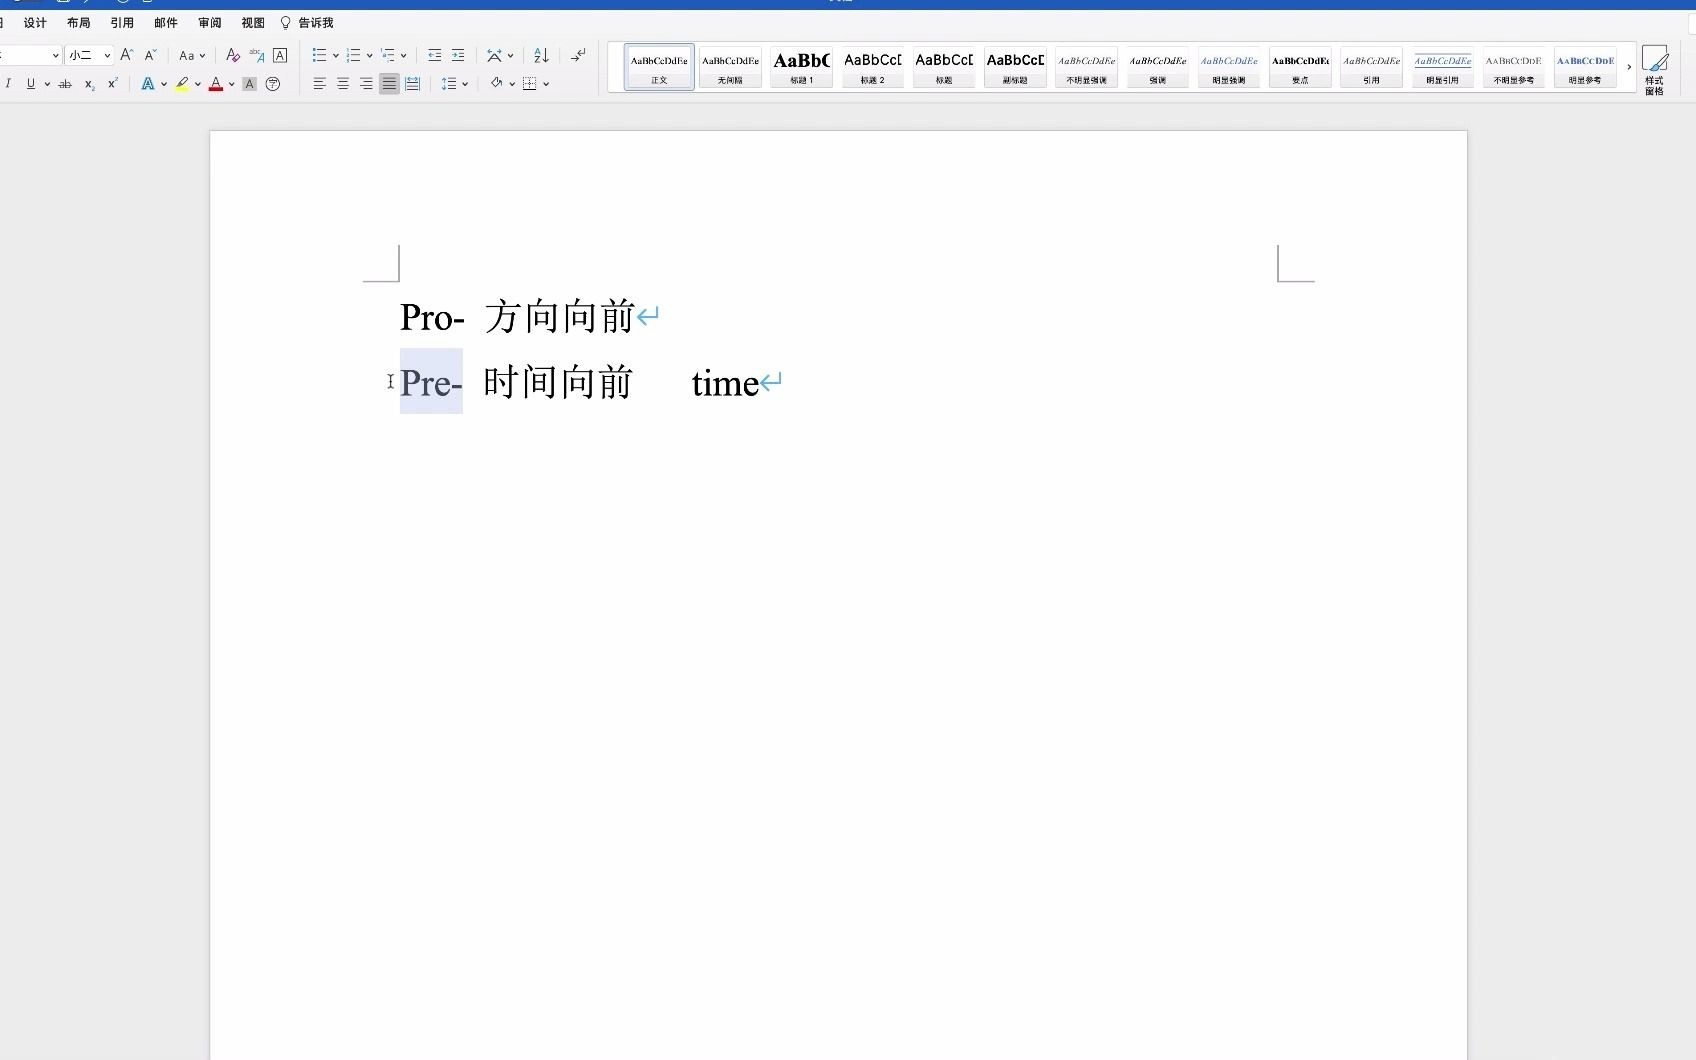Open the styles pane (样式窗格)
This screenshot has height=1060, width=1696.
click(x=1655, y=70)
